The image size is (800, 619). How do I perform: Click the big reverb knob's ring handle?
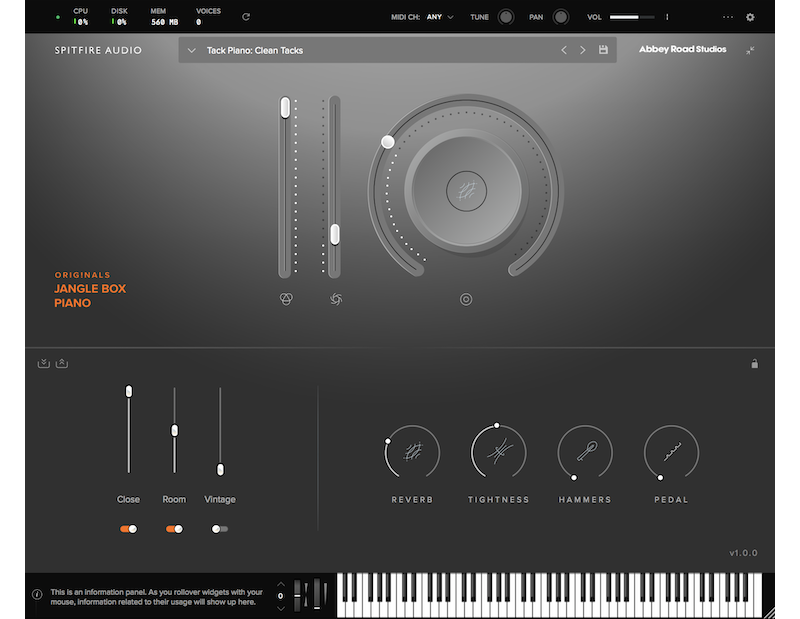(388, 142)
